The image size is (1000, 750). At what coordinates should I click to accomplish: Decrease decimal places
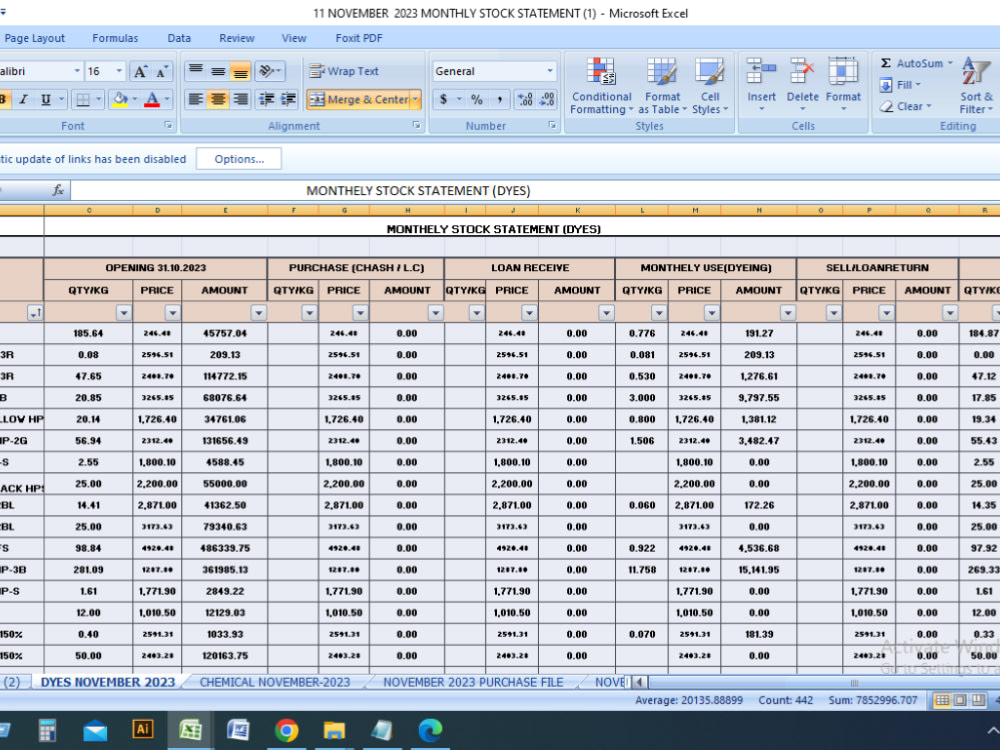(x=547, y=99)
